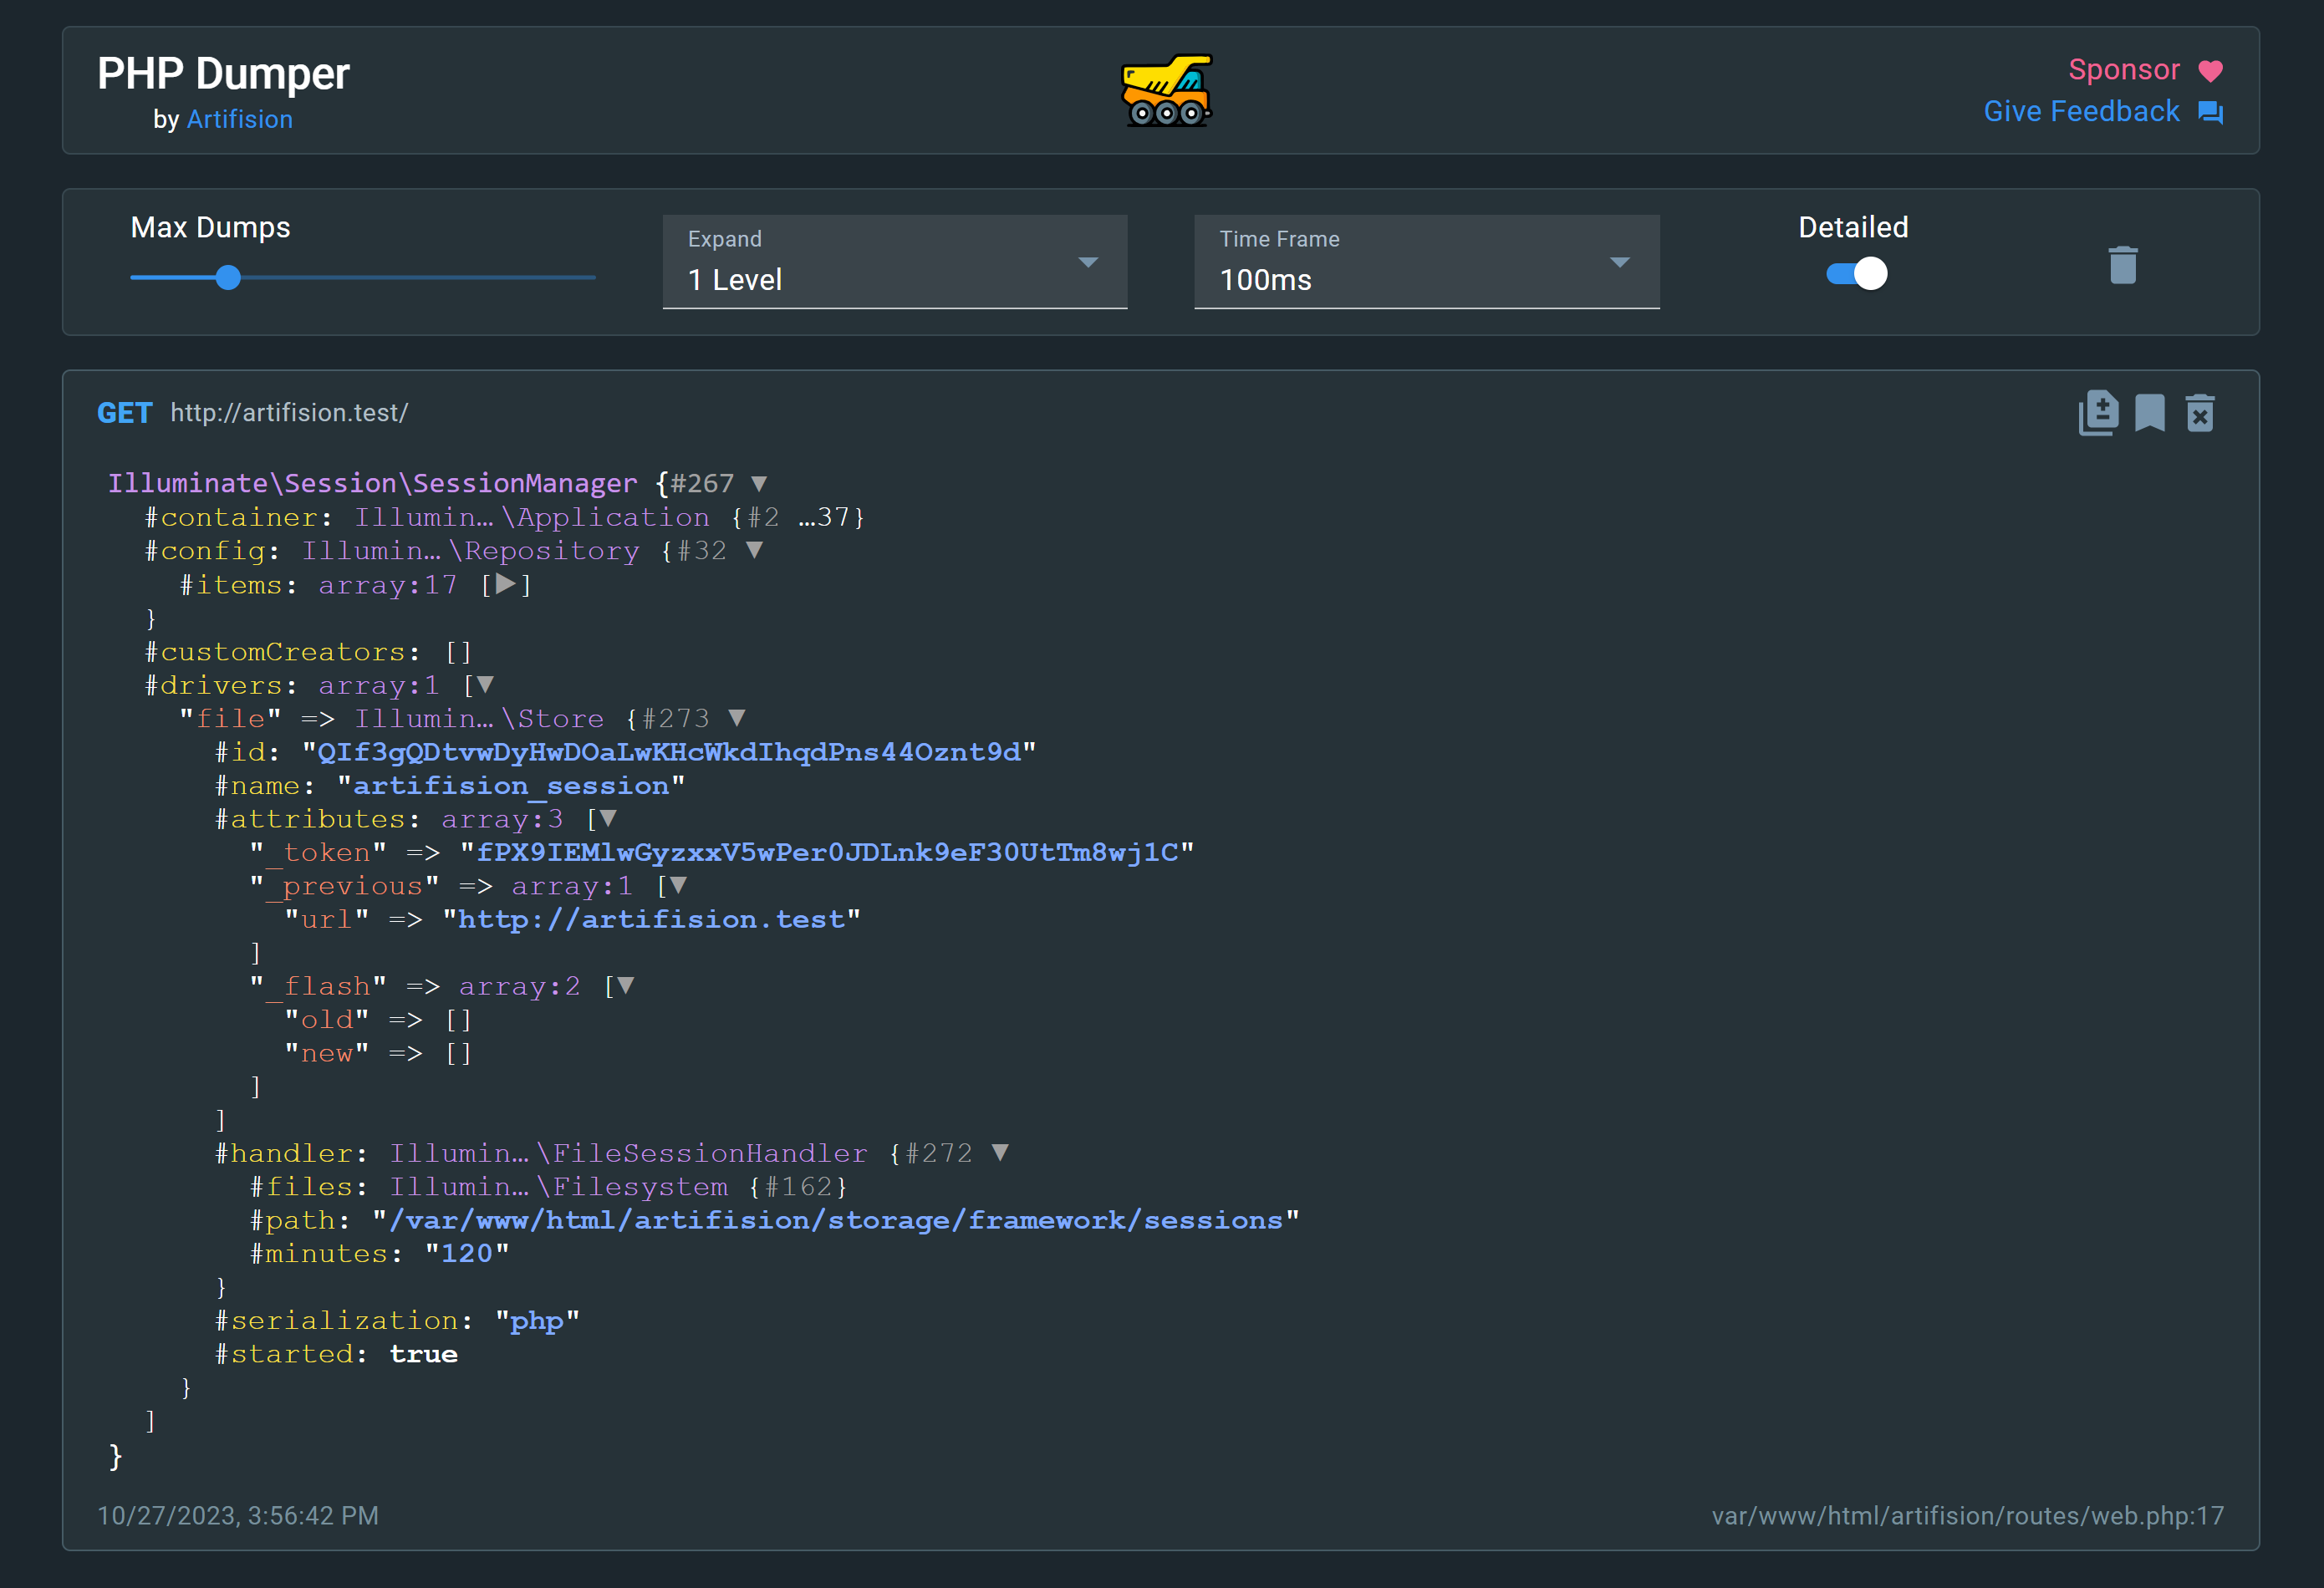Collapse the _previous array expander
The image size is (2324, 1588).
[679, 885]
